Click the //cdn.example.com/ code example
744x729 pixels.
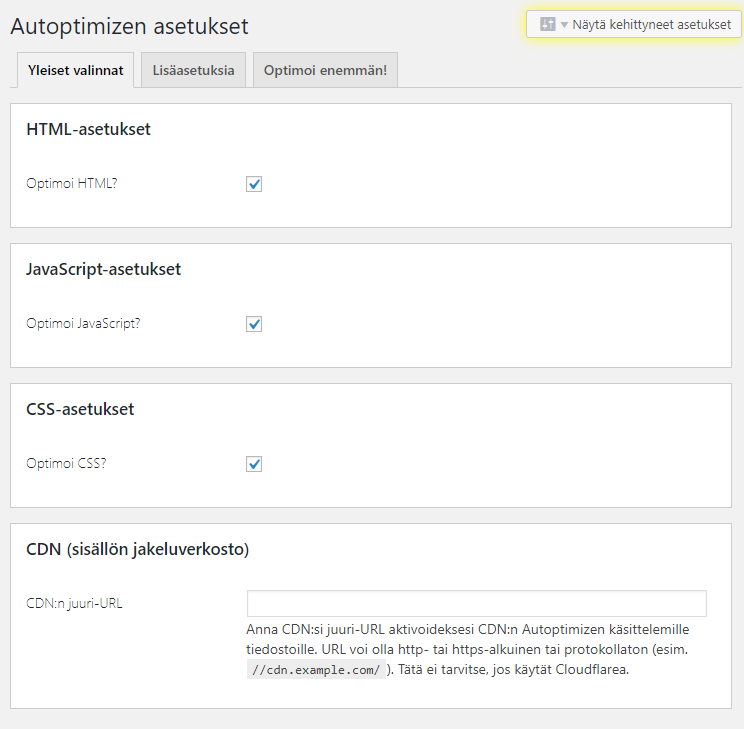[x=315, y=670]
